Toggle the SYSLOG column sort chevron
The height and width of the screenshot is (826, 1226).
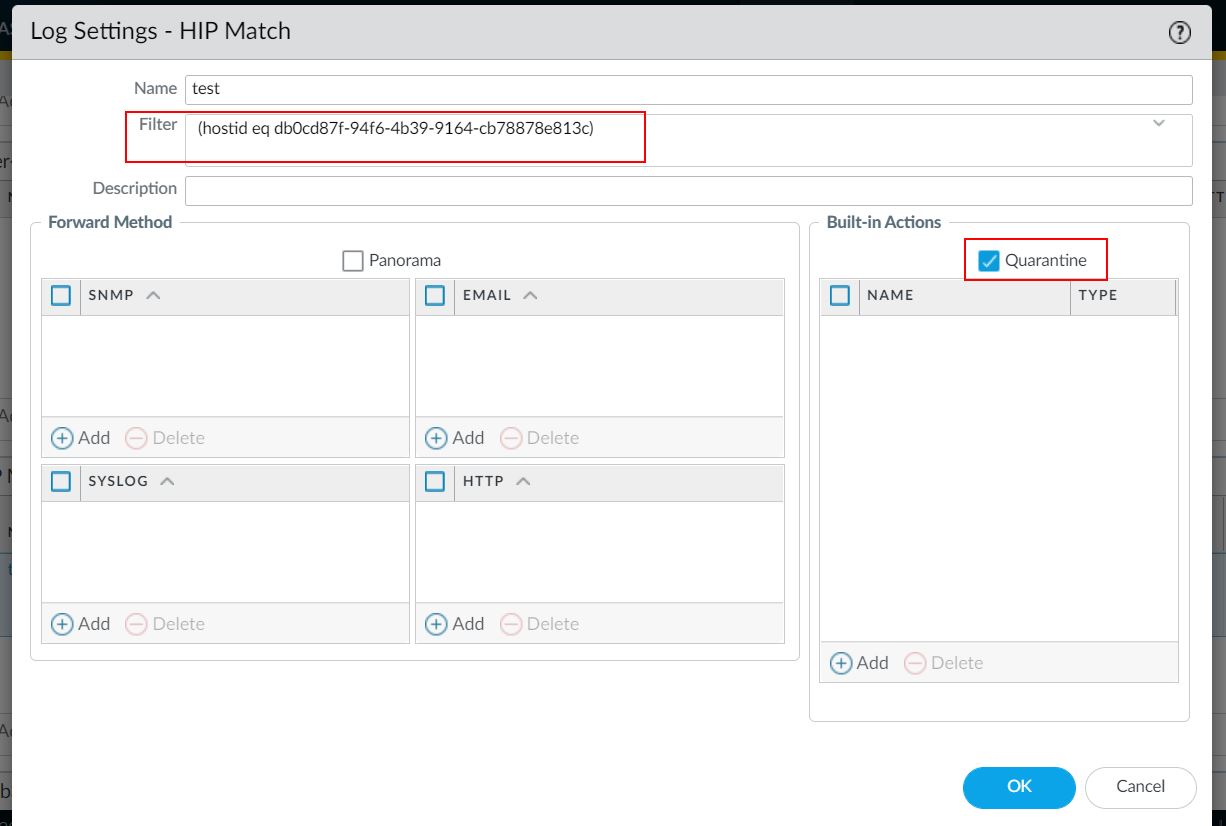pos(167,481)
